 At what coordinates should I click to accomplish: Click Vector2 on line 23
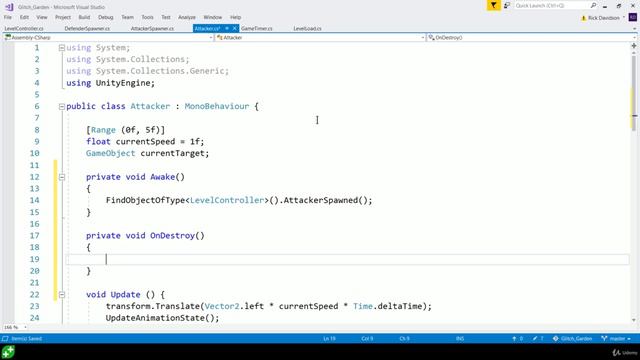pos(222,306)
